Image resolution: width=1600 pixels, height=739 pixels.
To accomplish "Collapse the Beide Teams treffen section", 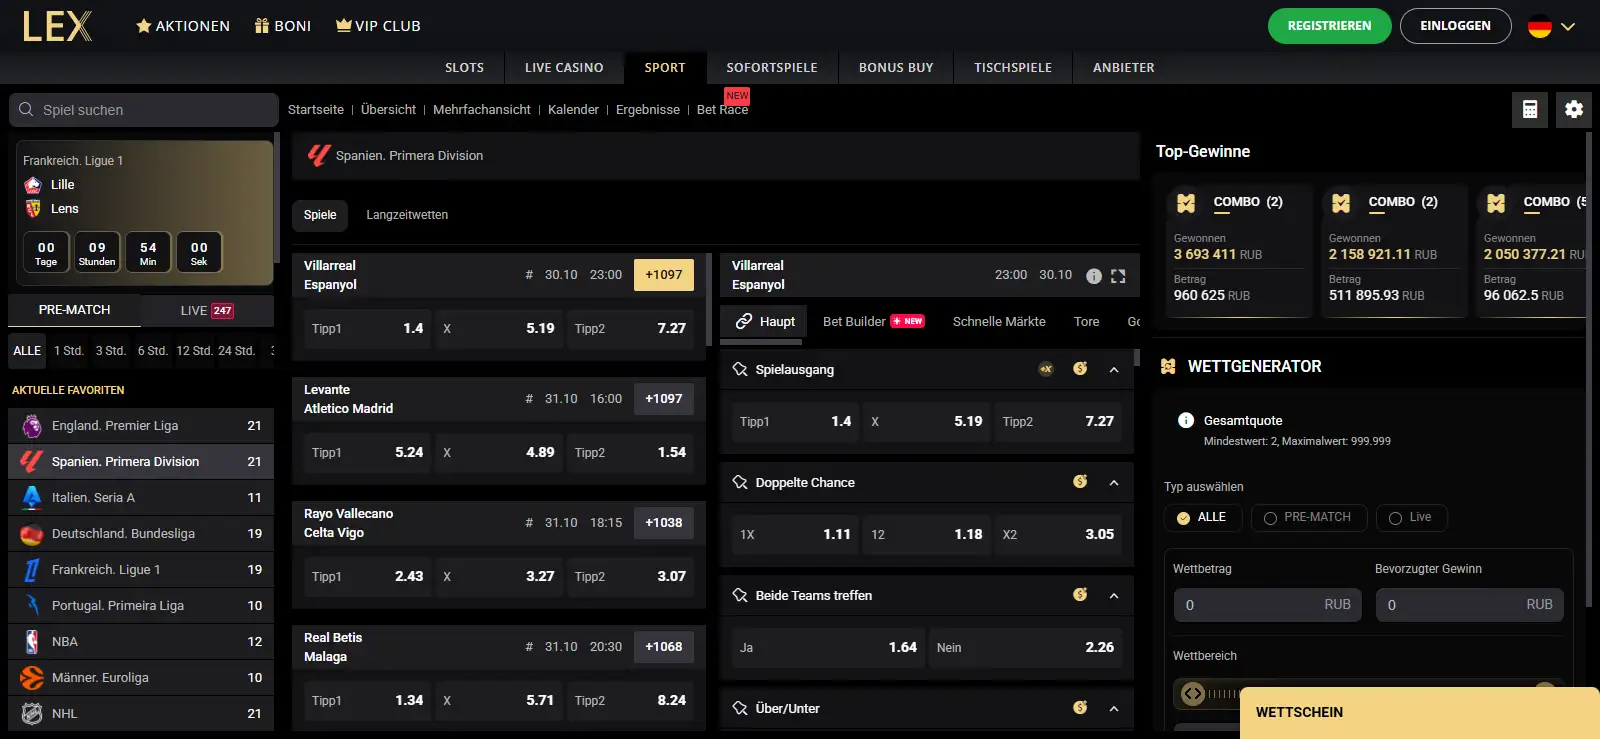I will coord(1114,596).
